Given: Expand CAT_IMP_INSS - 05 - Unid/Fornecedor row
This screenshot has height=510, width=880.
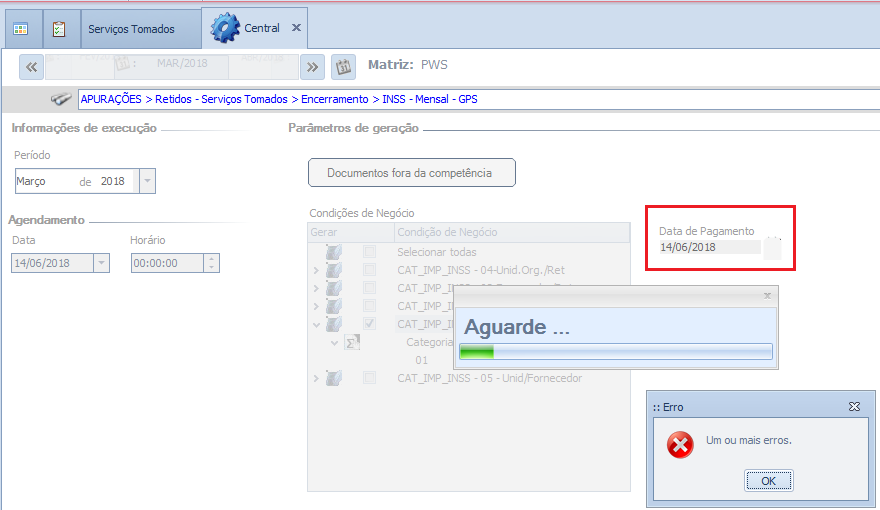Looking at the screenshot, I should pyautogui.click(x=316, y=379).
